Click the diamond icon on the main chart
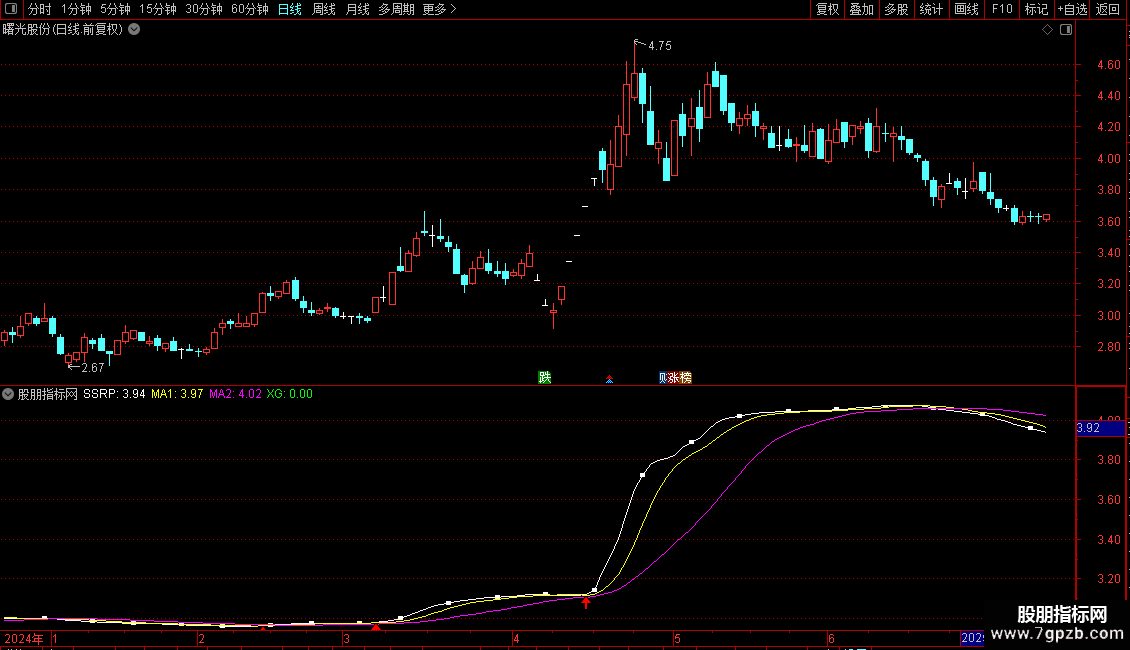The height and width of the screenshot is (650, 1130). click(1048, 30)
